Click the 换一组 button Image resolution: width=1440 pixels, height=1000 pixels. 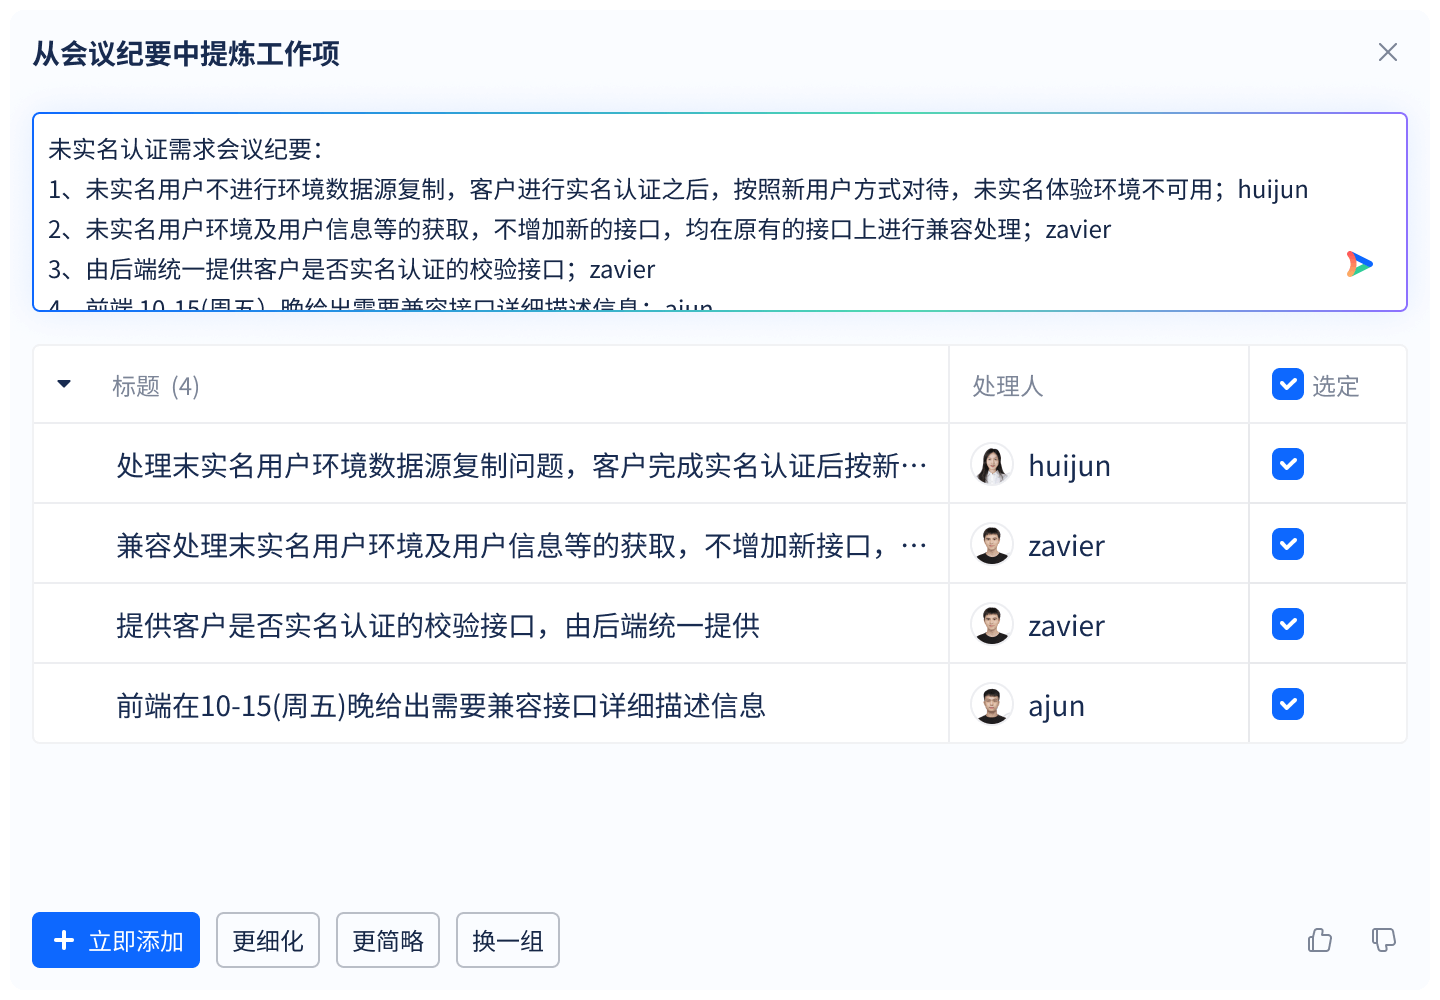[x=508, y=940]
